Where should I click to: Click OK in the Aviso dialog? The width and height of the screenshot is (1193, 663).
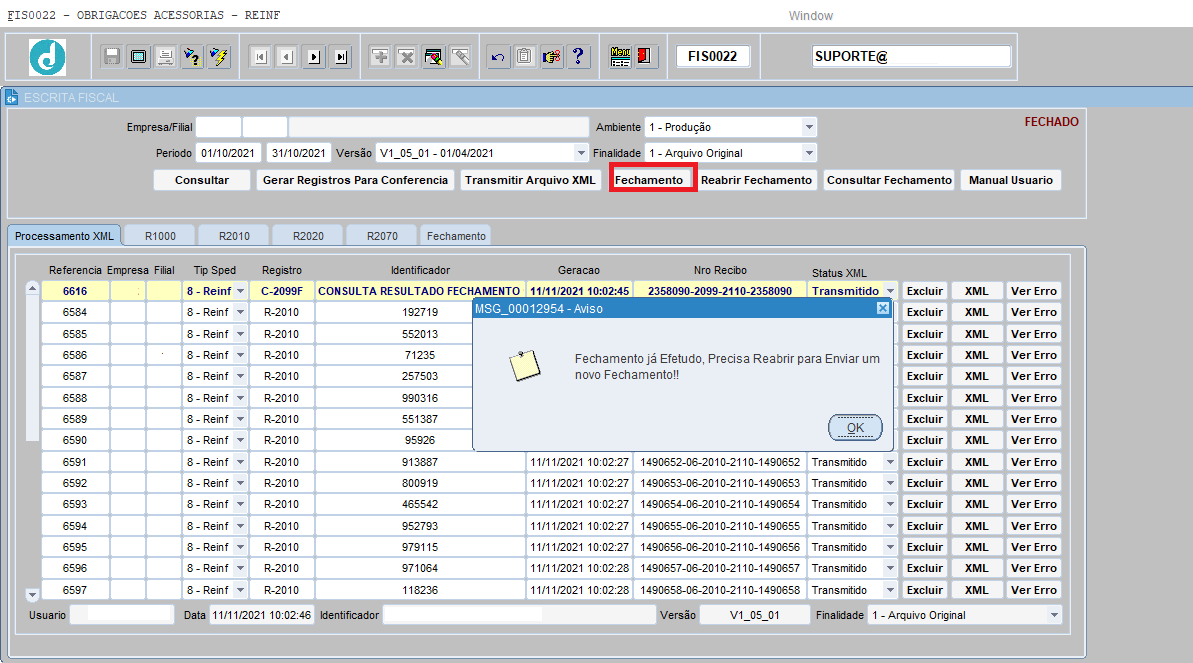tap(855, 427)
